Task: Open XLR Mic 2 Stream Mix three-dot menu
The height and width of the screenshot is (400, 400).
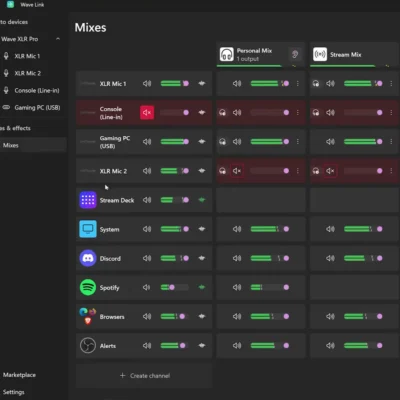Action: (391, 171)
